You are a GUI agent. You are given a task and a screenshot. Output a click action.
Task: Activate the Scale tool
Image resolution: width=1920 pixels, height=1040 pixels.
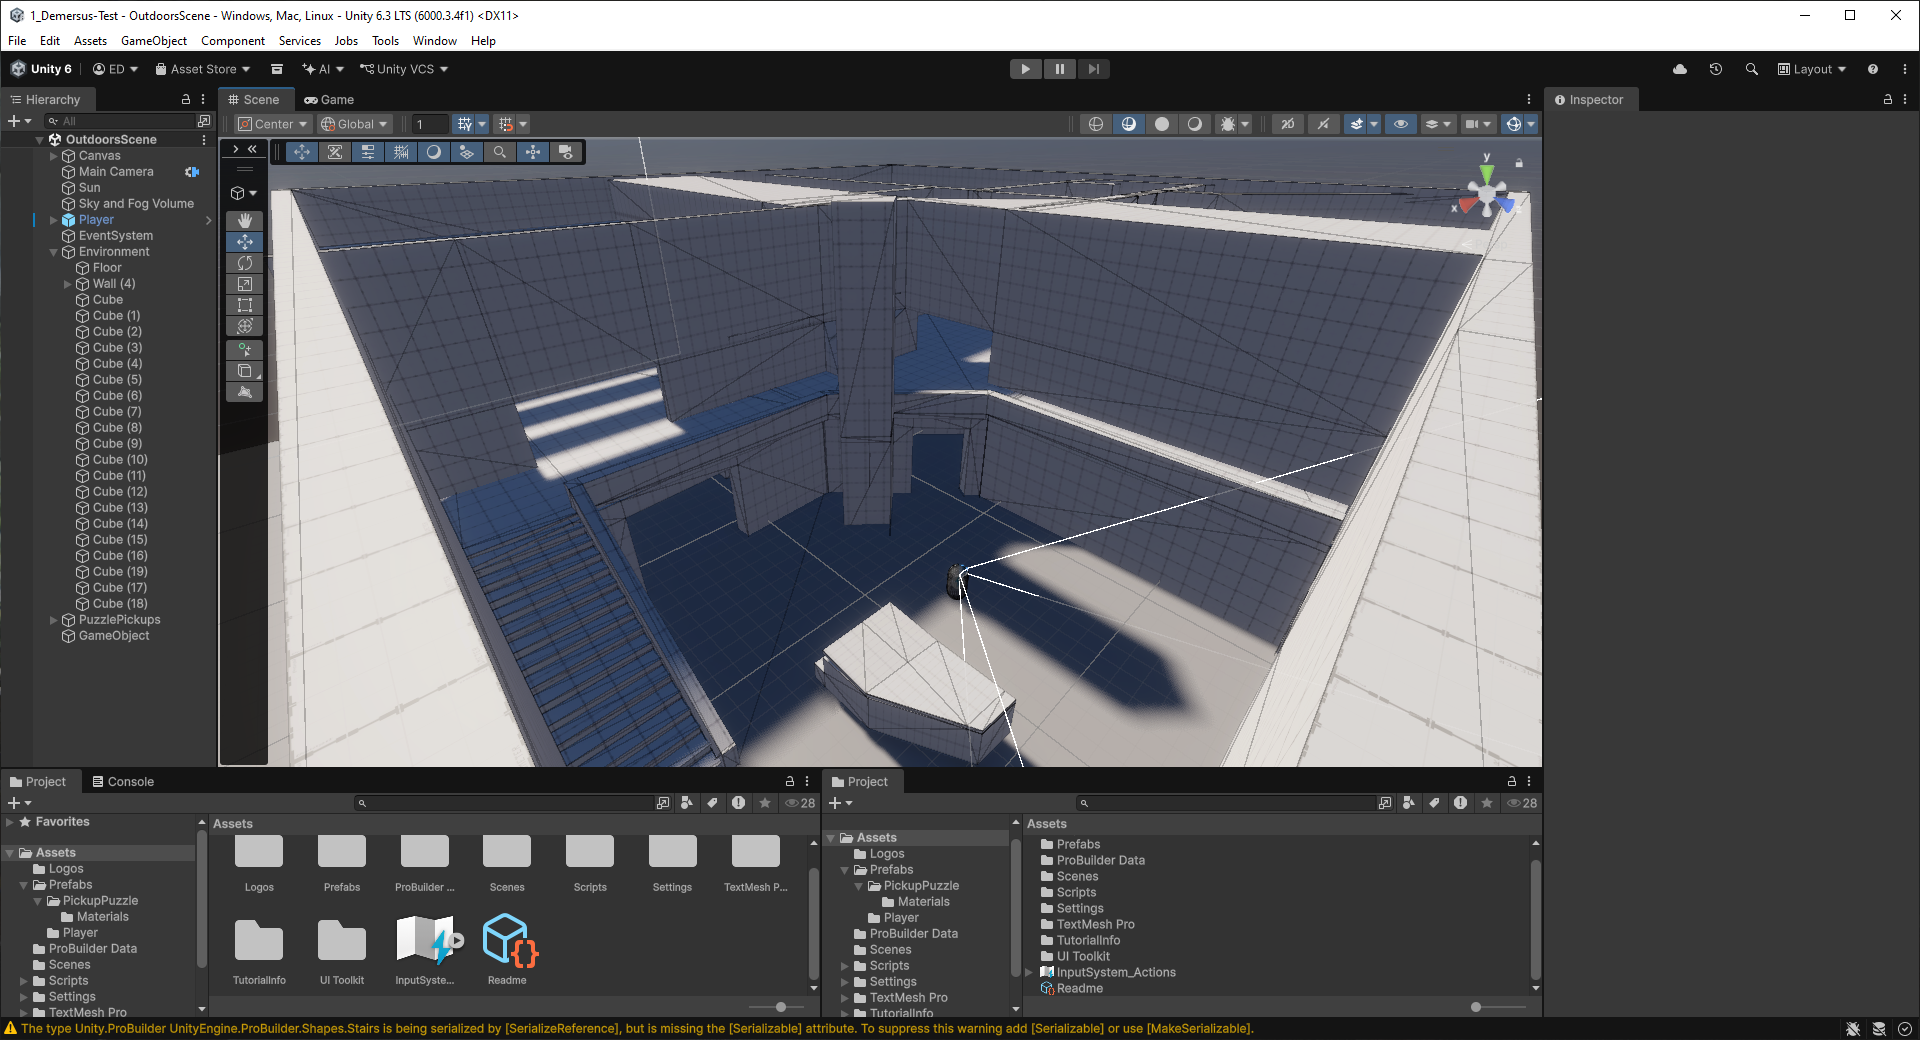(244, 283)
